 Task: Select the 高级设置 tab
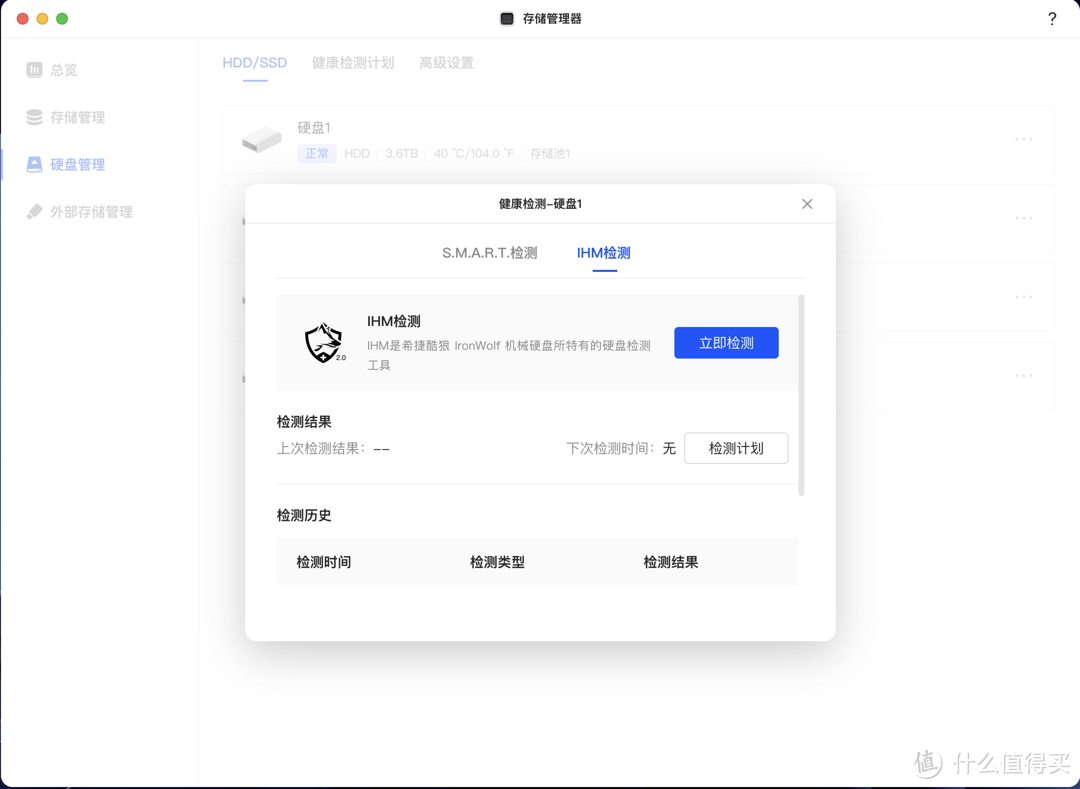(446, 62)
